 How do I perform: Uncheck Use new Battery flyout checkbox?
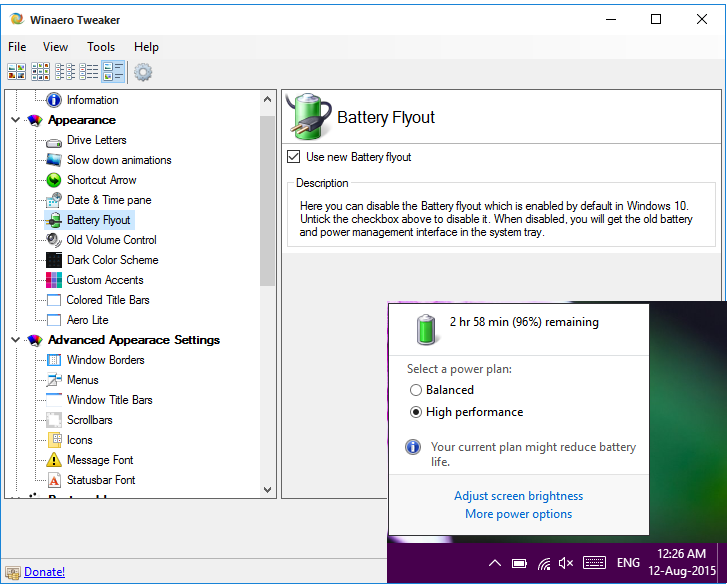point(293,156)
